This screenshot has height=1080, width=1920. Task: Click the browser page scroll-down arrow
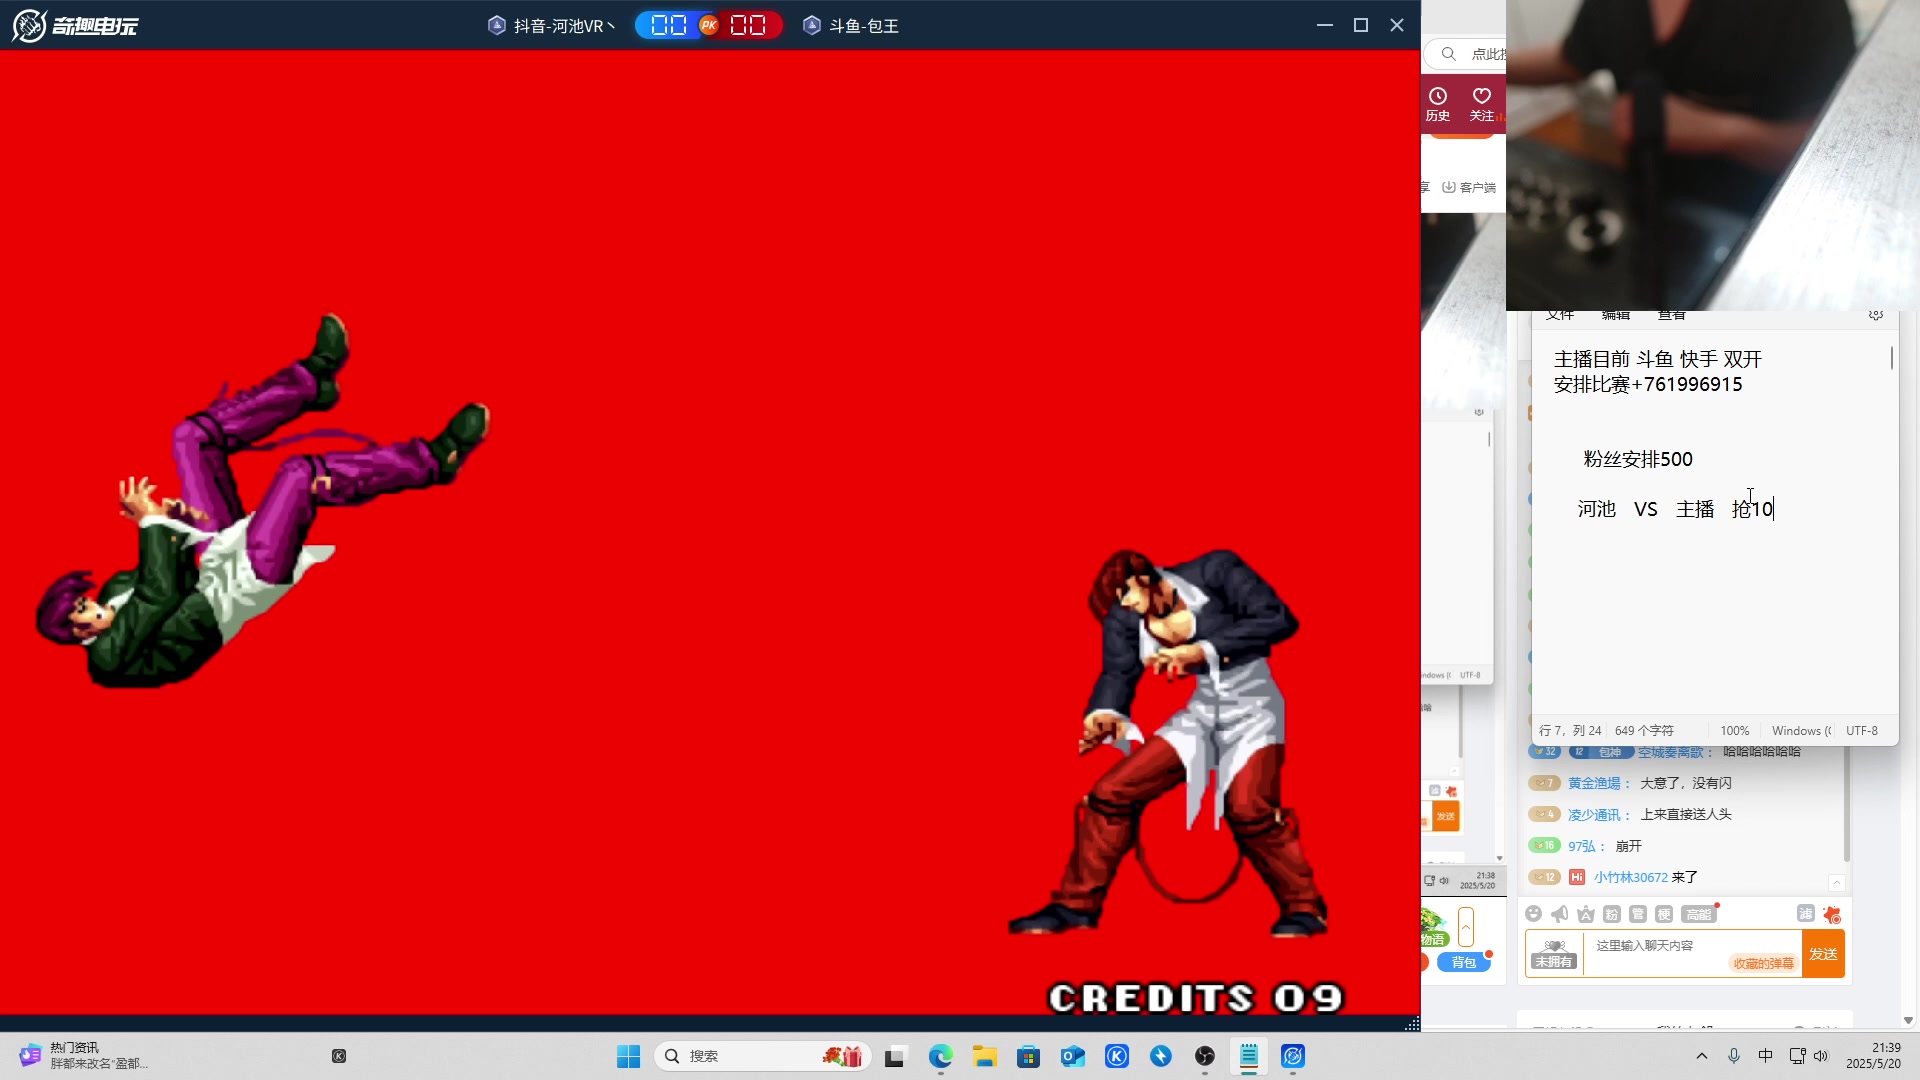click(x=1908, y=1020)
